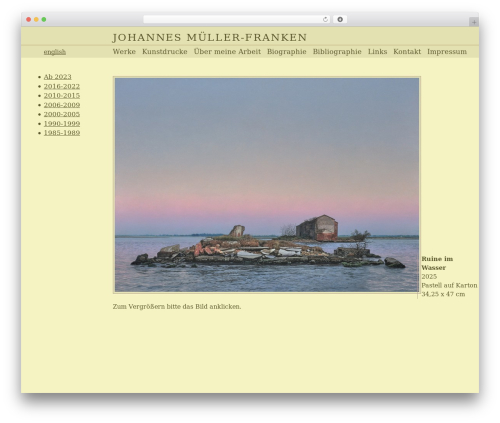Screen dimensions: 500x423
Task: Reload the page with the refresh icon
Action: click(325, 19)
